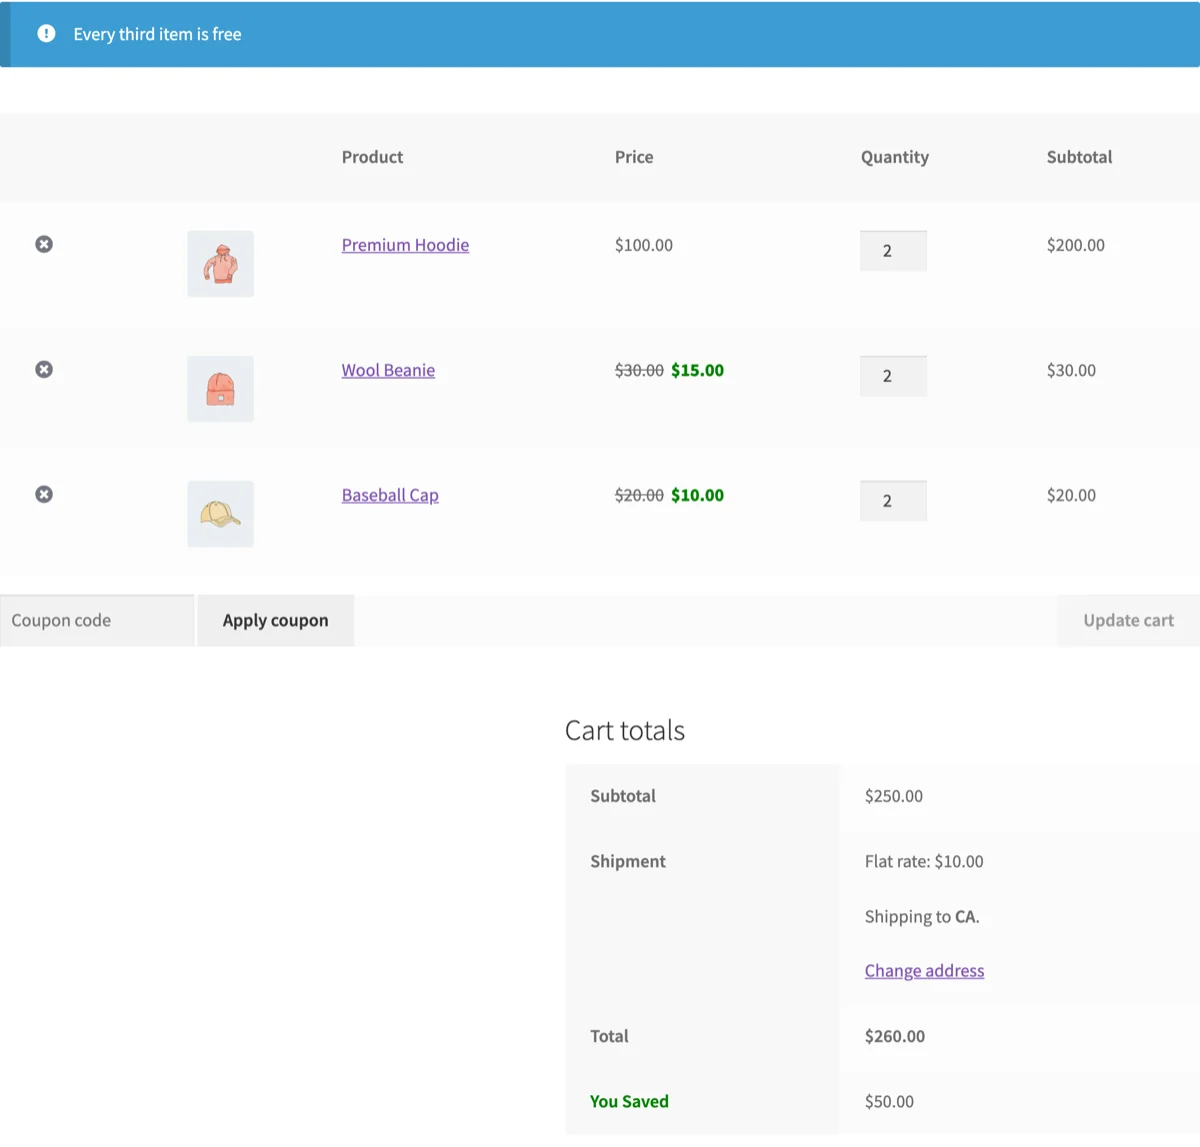The height and width of the screenshot is (1147, 1200).
Task: Click the Apply coupon button
Action: point(276,620)
